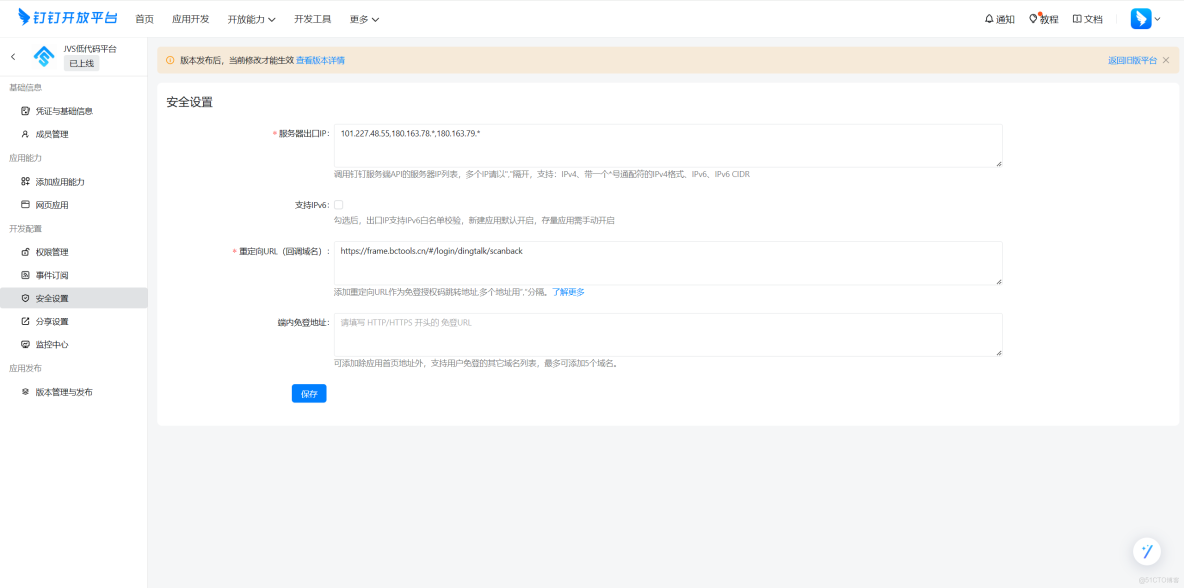Click the 端内免登地址 input field

[668, 334]
